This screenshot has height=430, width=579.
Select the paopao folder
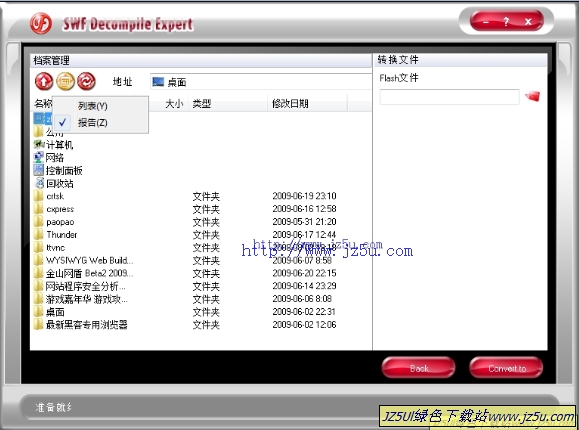60,222
